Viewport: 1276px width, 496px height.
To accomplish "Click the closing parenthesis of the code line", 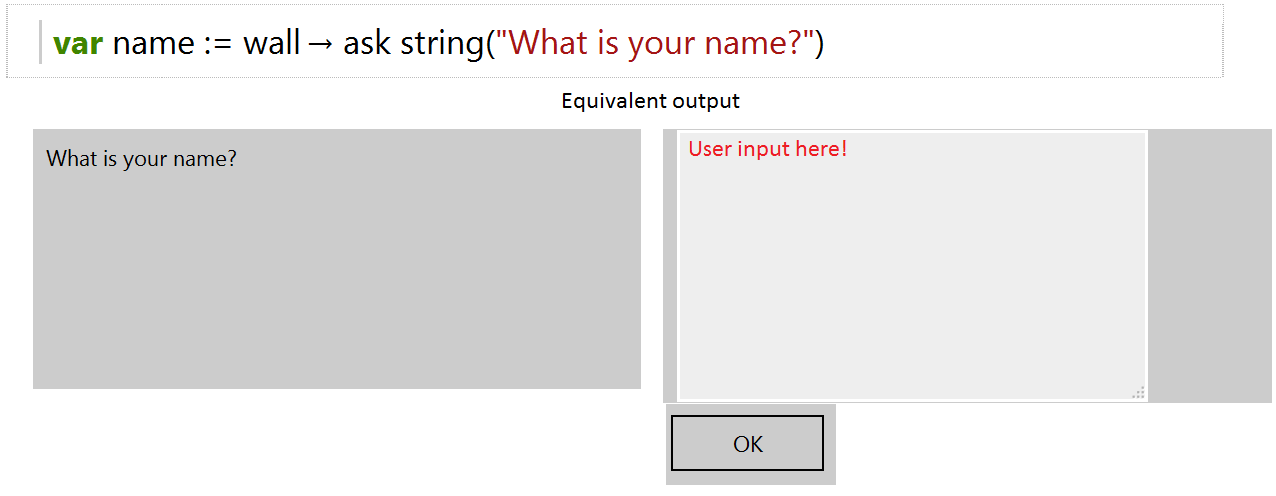I will pyautogui.click(x=819, y=44).
